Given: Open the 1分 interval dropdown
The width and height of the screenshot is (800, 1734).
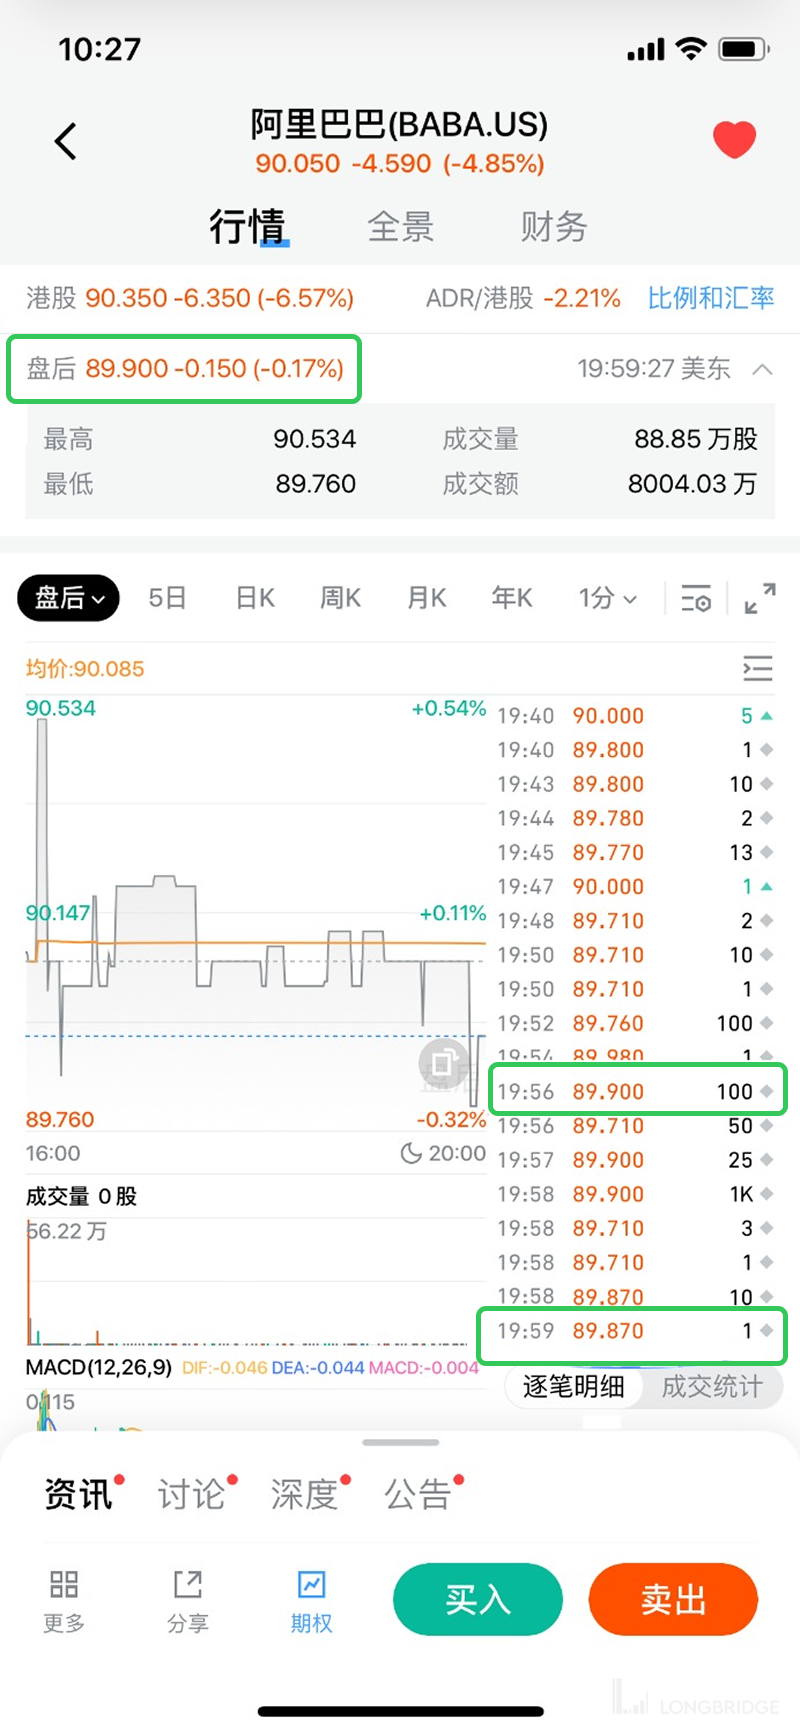Looking at the screenshot, I should tap(607, 598).
